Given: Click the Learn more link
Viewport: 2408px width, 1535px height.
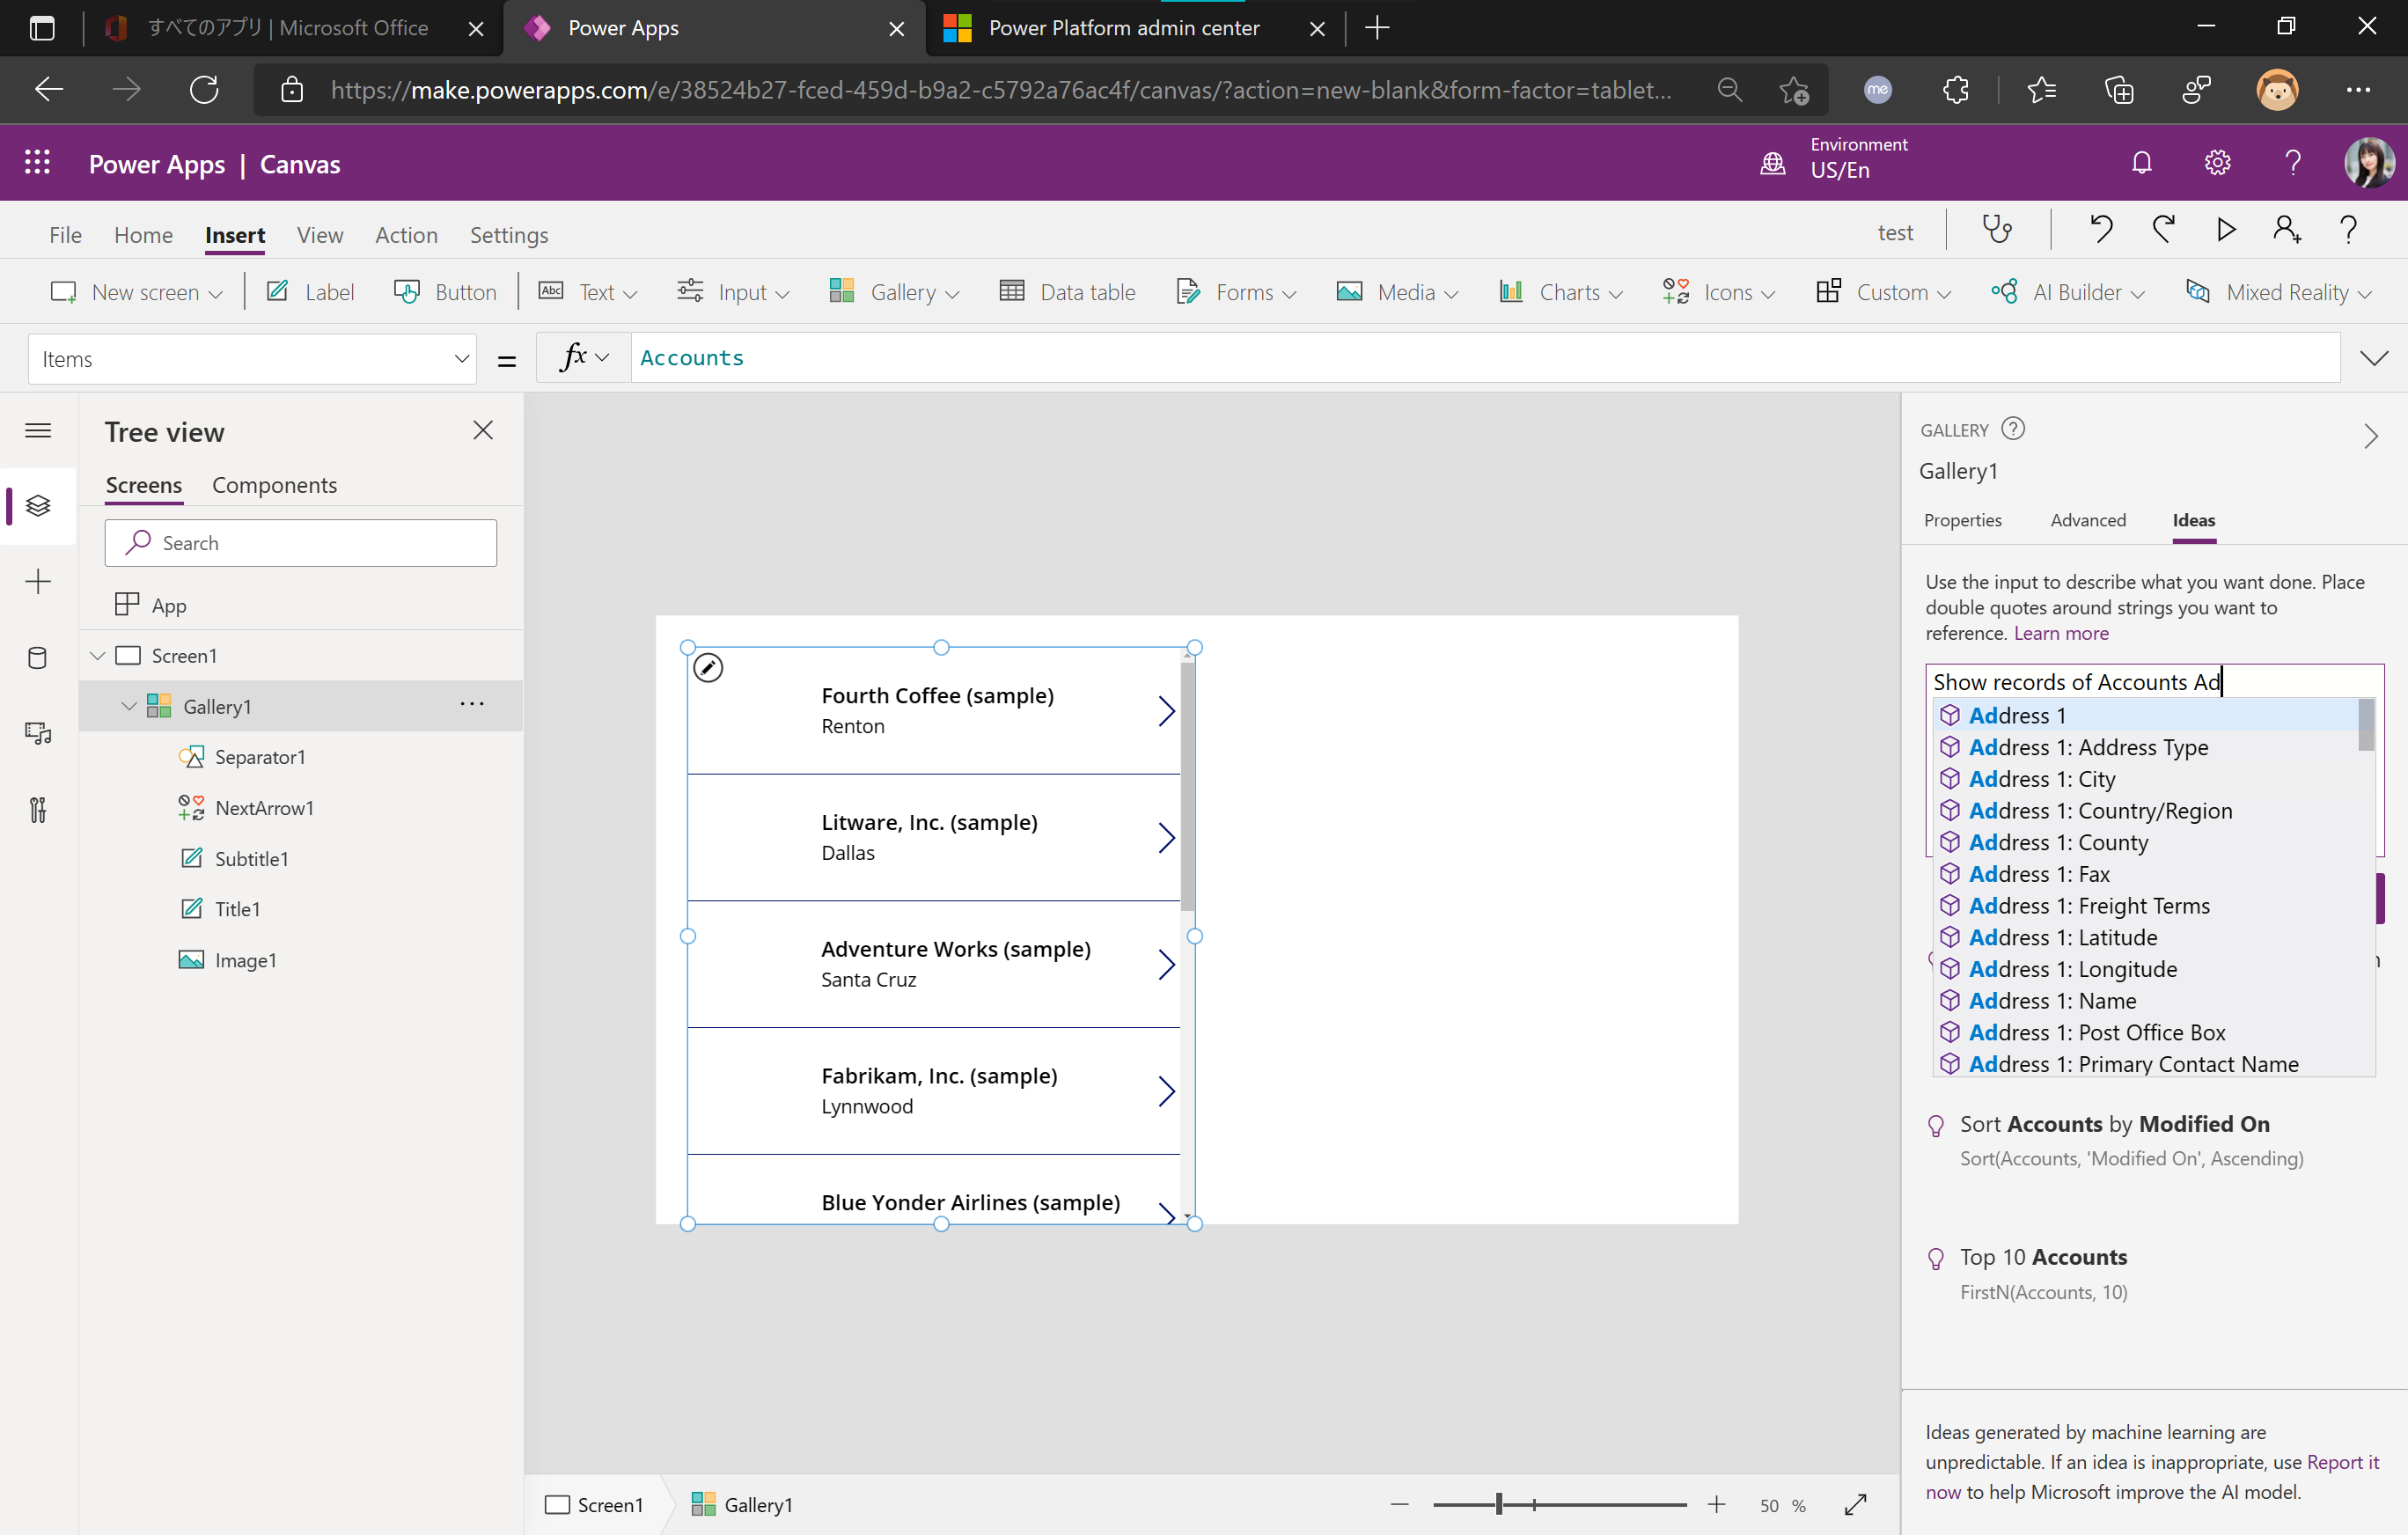Looking at the screenshot, I should pyautogui.click(x=2060, y=633).
